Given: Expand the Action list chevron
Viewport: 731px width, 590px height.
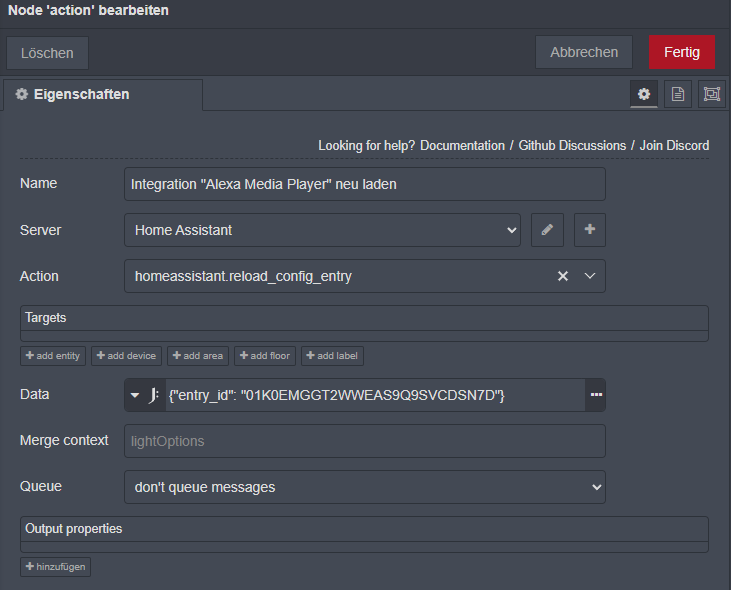Looking at the screenshot, I should (590, 276).
